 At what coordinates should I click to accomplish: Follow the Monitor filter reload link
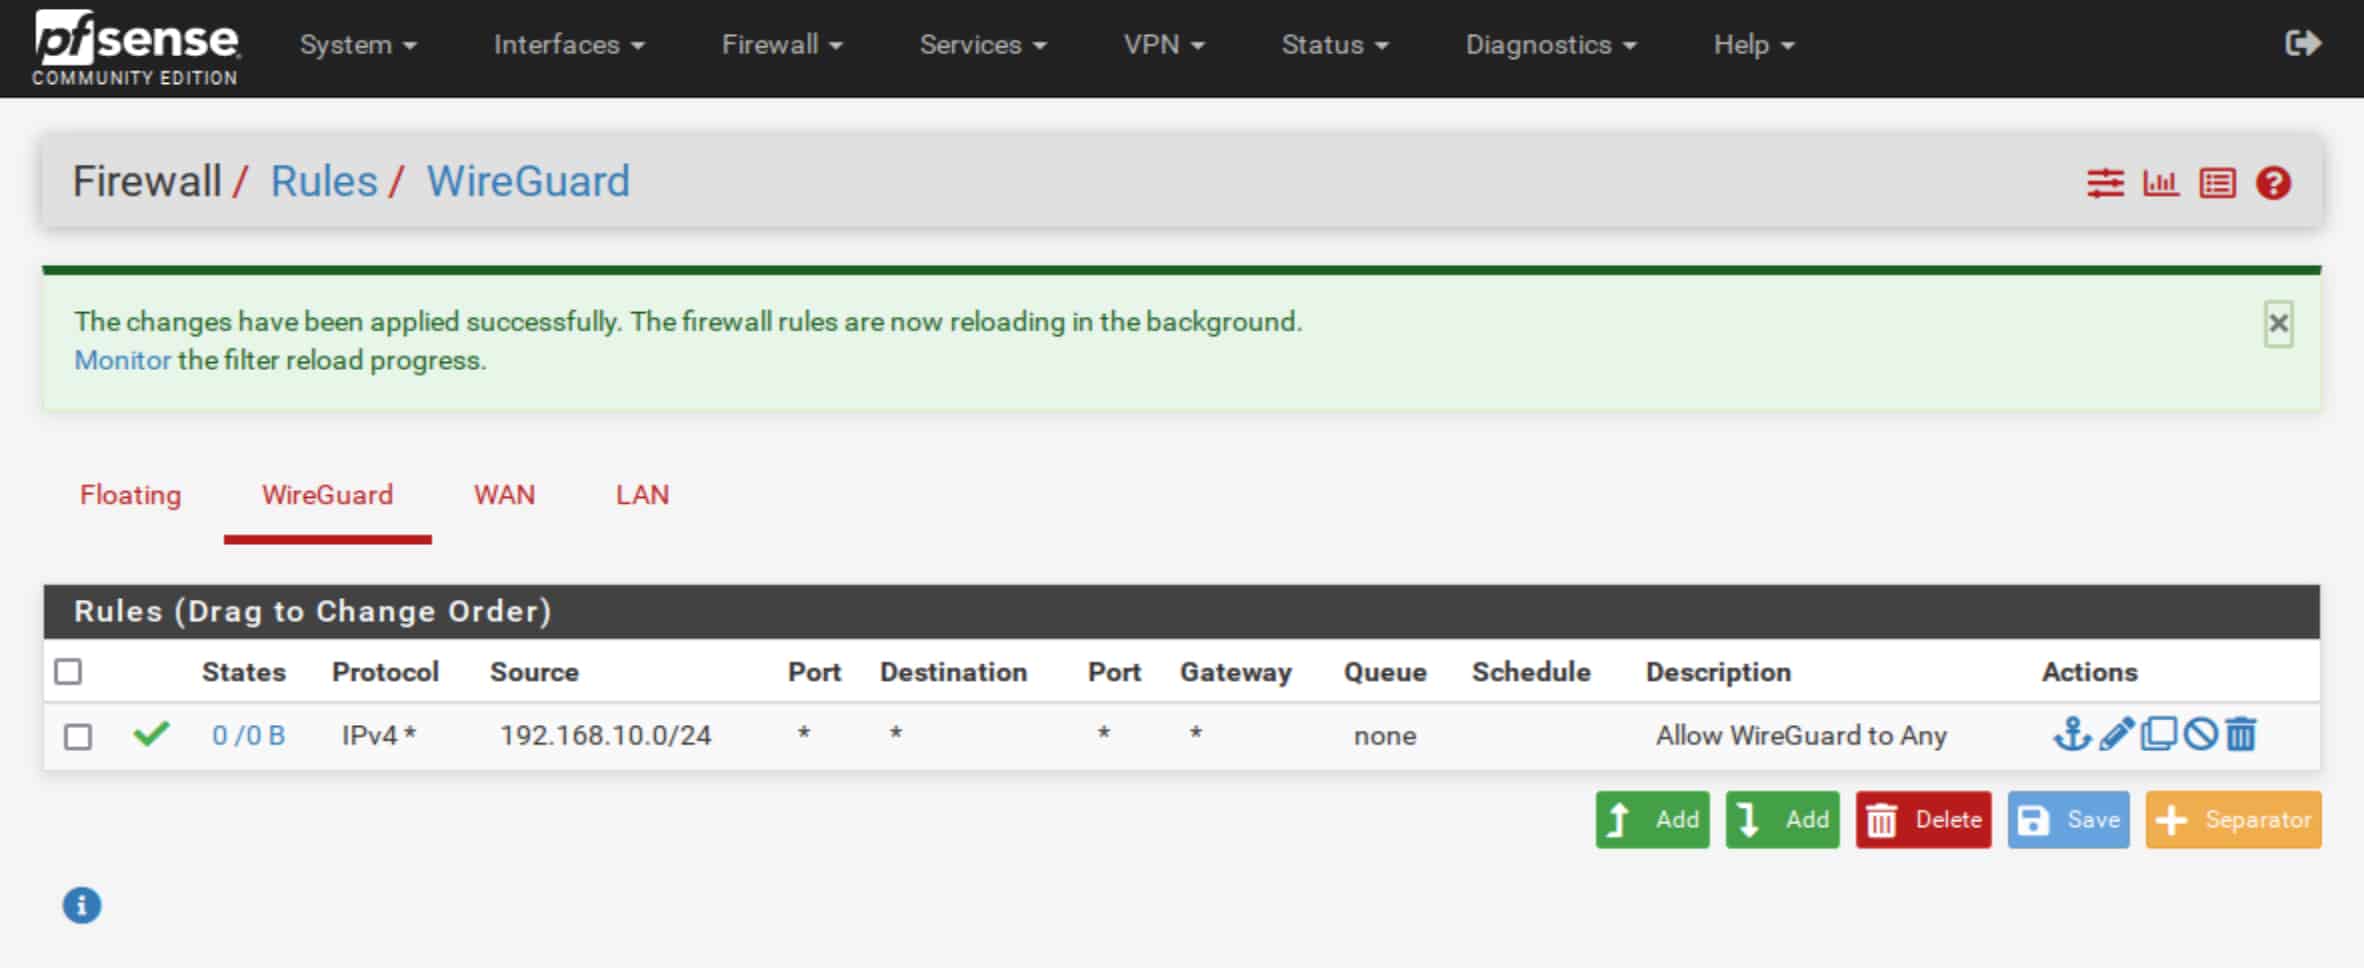click(x=123, y=360)
